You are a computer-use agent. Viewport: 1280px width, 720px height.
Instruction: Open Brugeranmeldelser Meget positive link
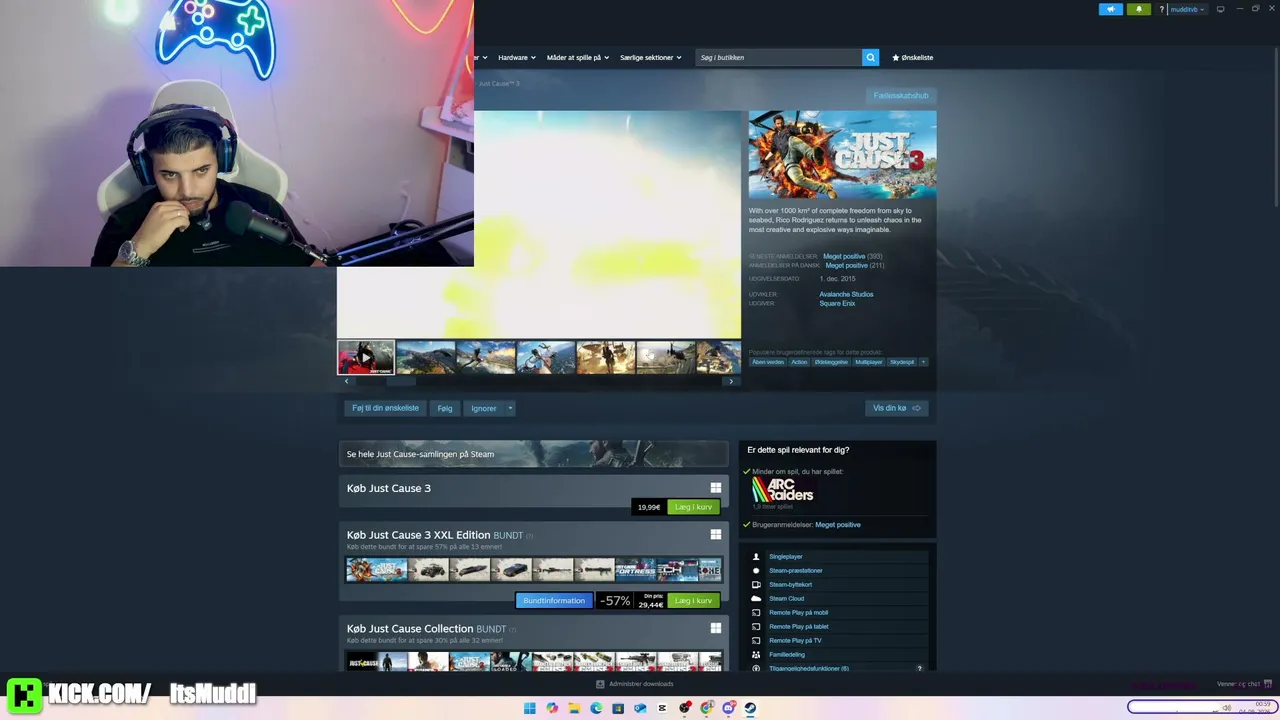tap(838, 525)
